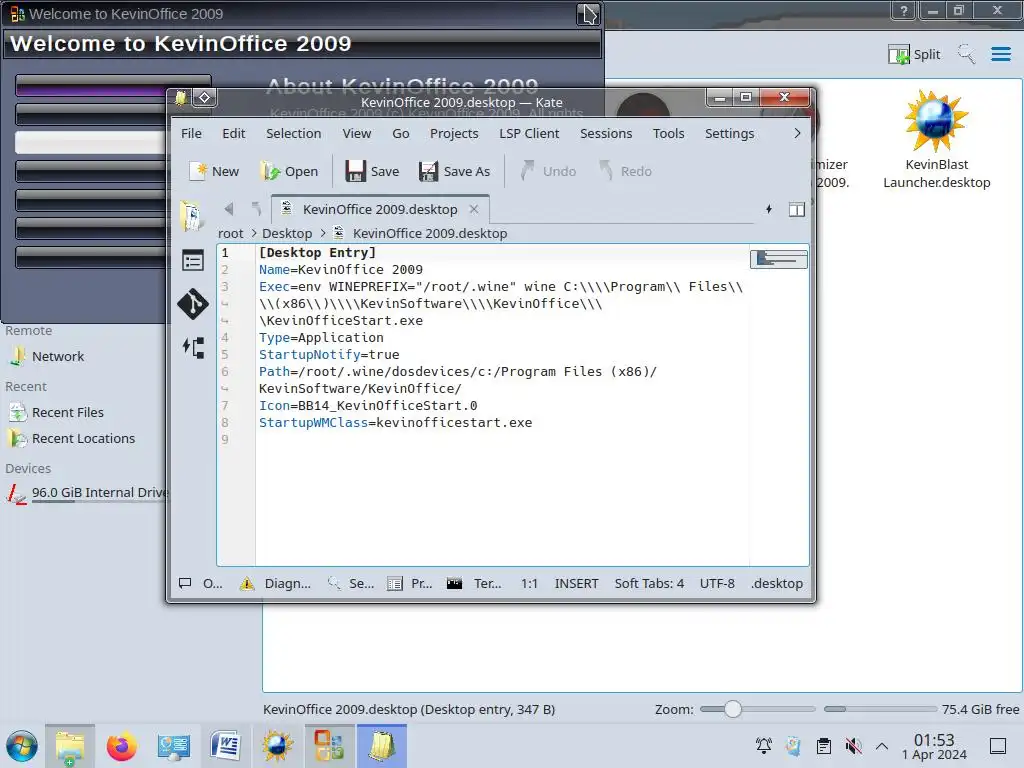The height and width of the screenshot is (768, 1024).
Task: Expand hidden menus with the chevron arrow
Action: pos(797,133)
